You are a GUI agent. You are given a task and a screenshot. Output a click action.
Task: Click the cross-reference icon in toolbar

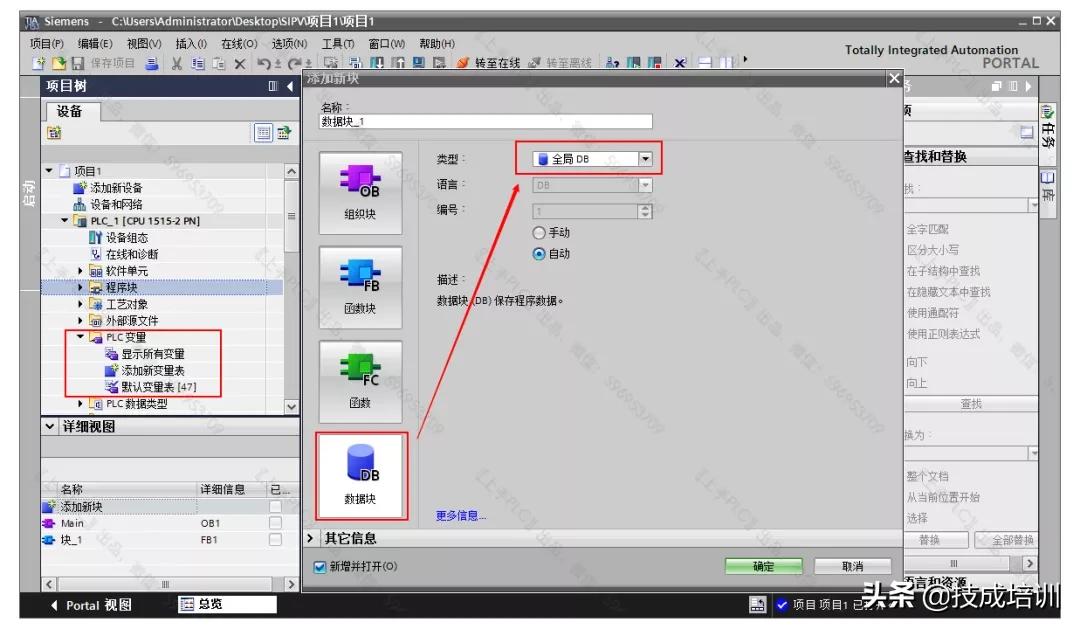coord(680,63)
